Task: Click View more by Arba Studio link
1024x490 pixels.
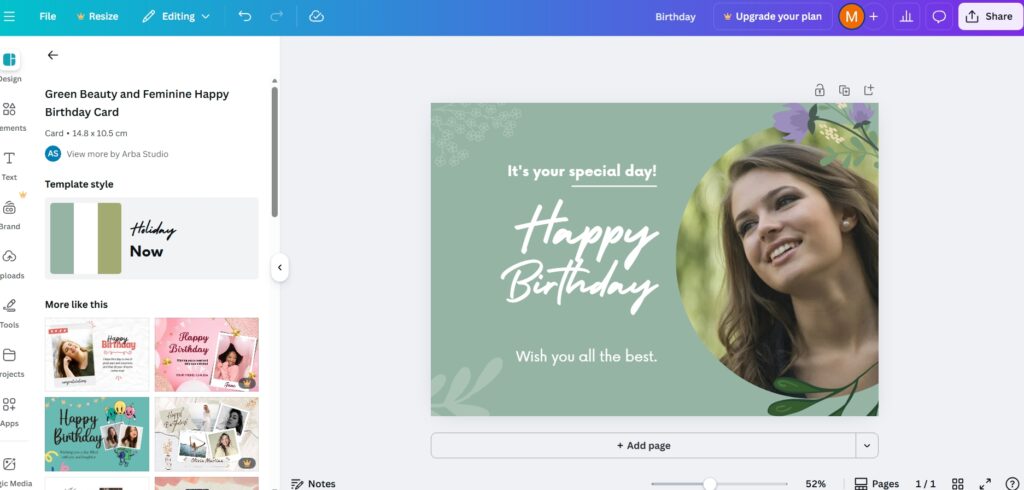Action: coord(117,154)
